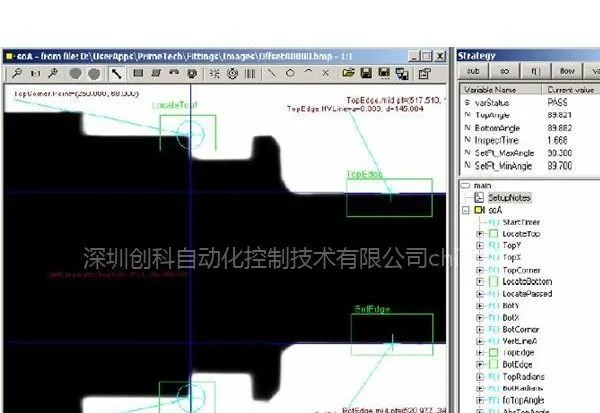Viewport: 600px width, 413px height.
Task: Click the BotEdge ROI box in image
Action: pyautogui.click(x=392, y=335)
